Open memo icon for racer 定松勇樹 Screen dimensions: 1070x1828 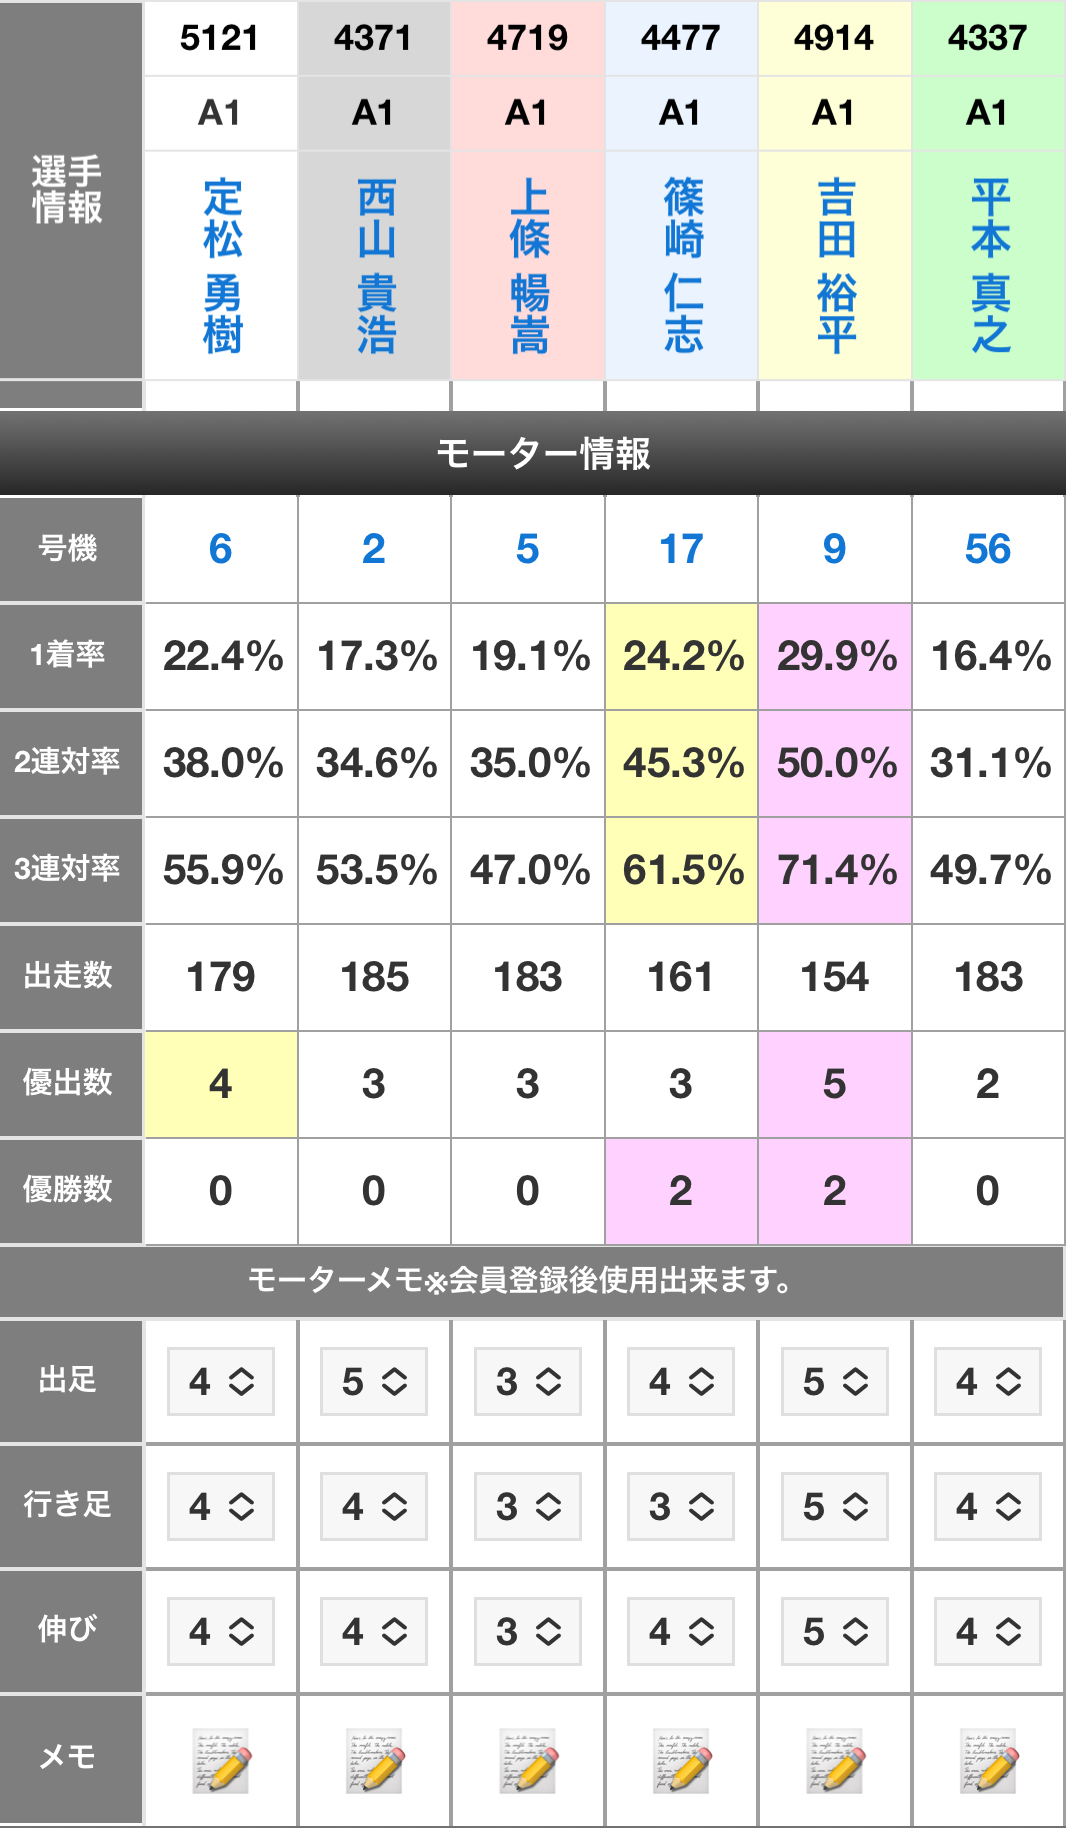(221, 1761)
